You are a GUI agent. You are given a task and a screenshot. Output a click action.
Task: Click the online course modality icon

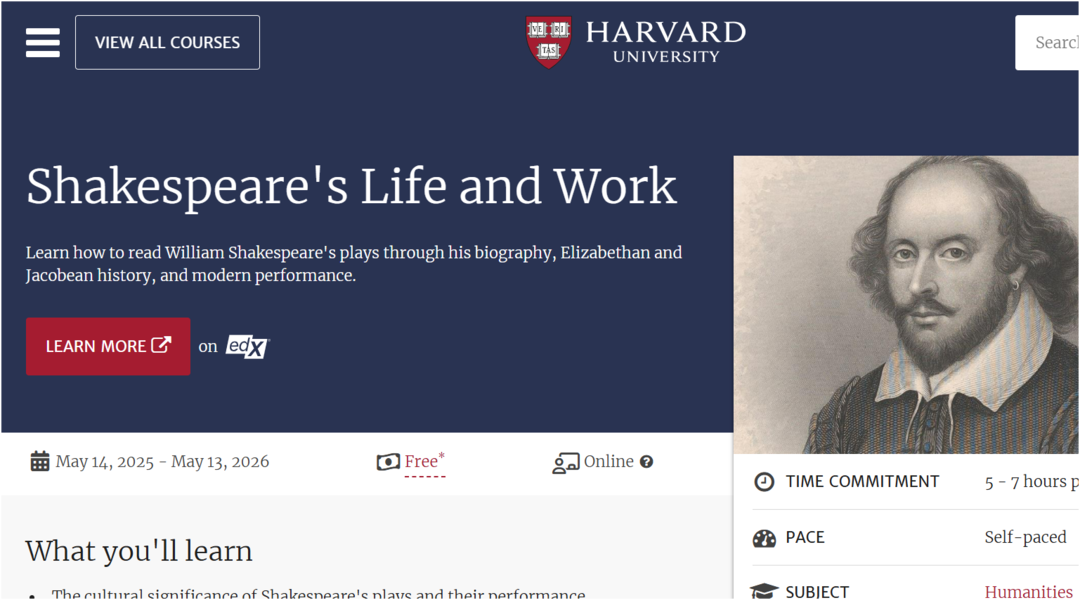(x=566, y=462)
